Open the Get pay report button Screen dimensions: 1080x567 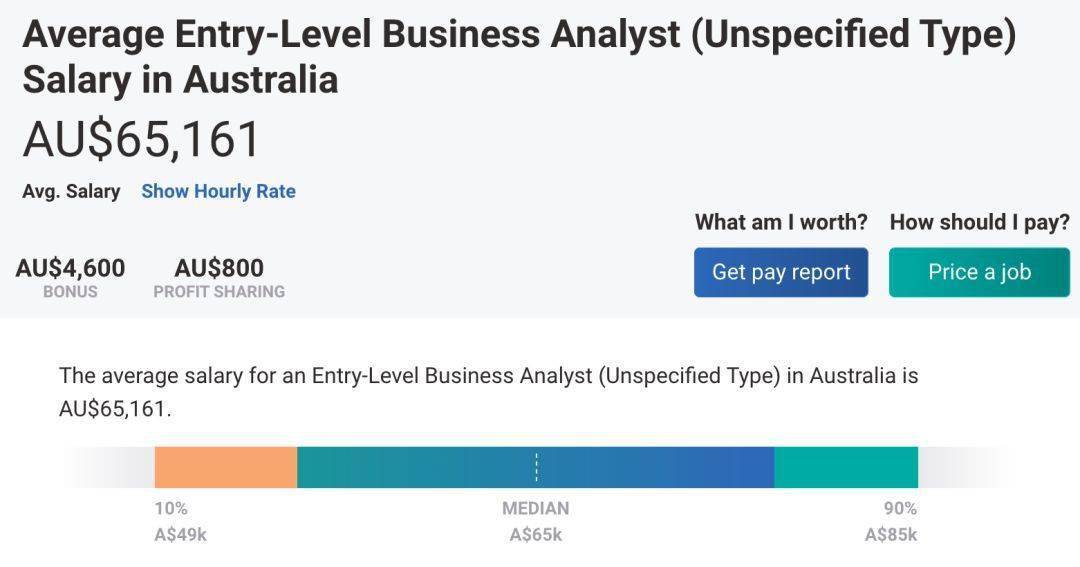click(x=781, y=272)
